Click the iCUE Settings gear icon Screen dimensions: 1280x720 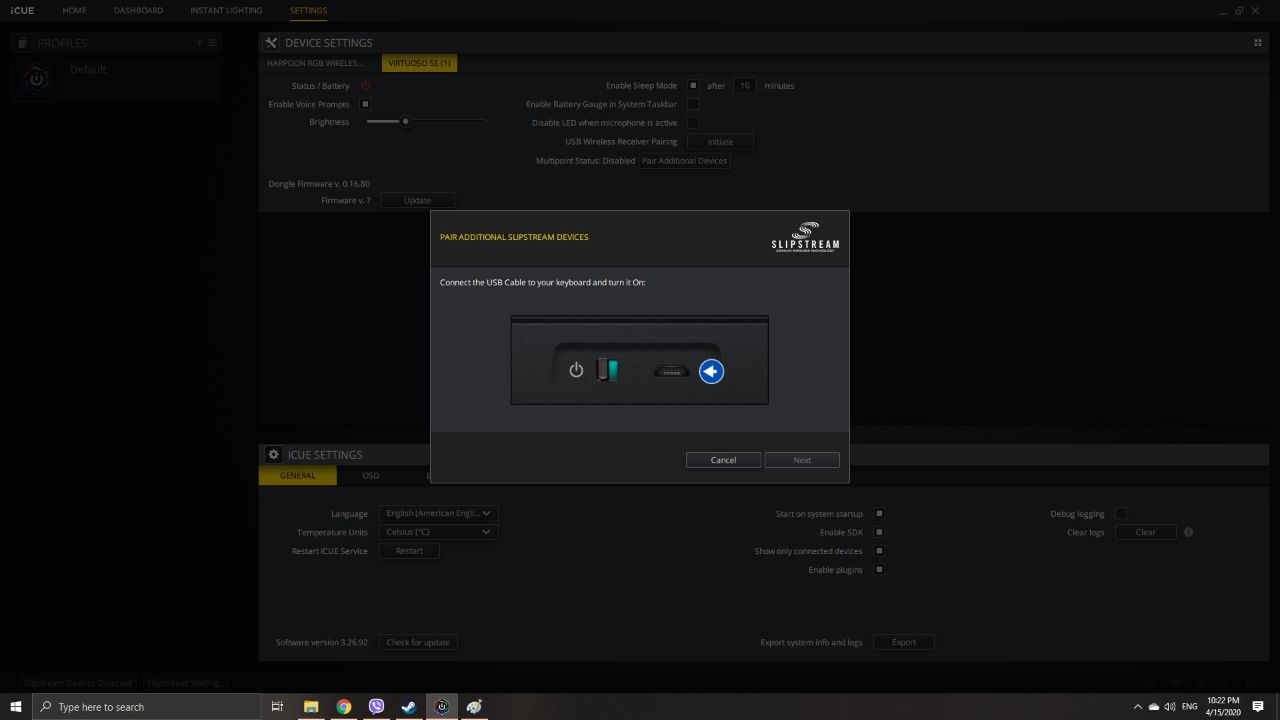(273, 454)
